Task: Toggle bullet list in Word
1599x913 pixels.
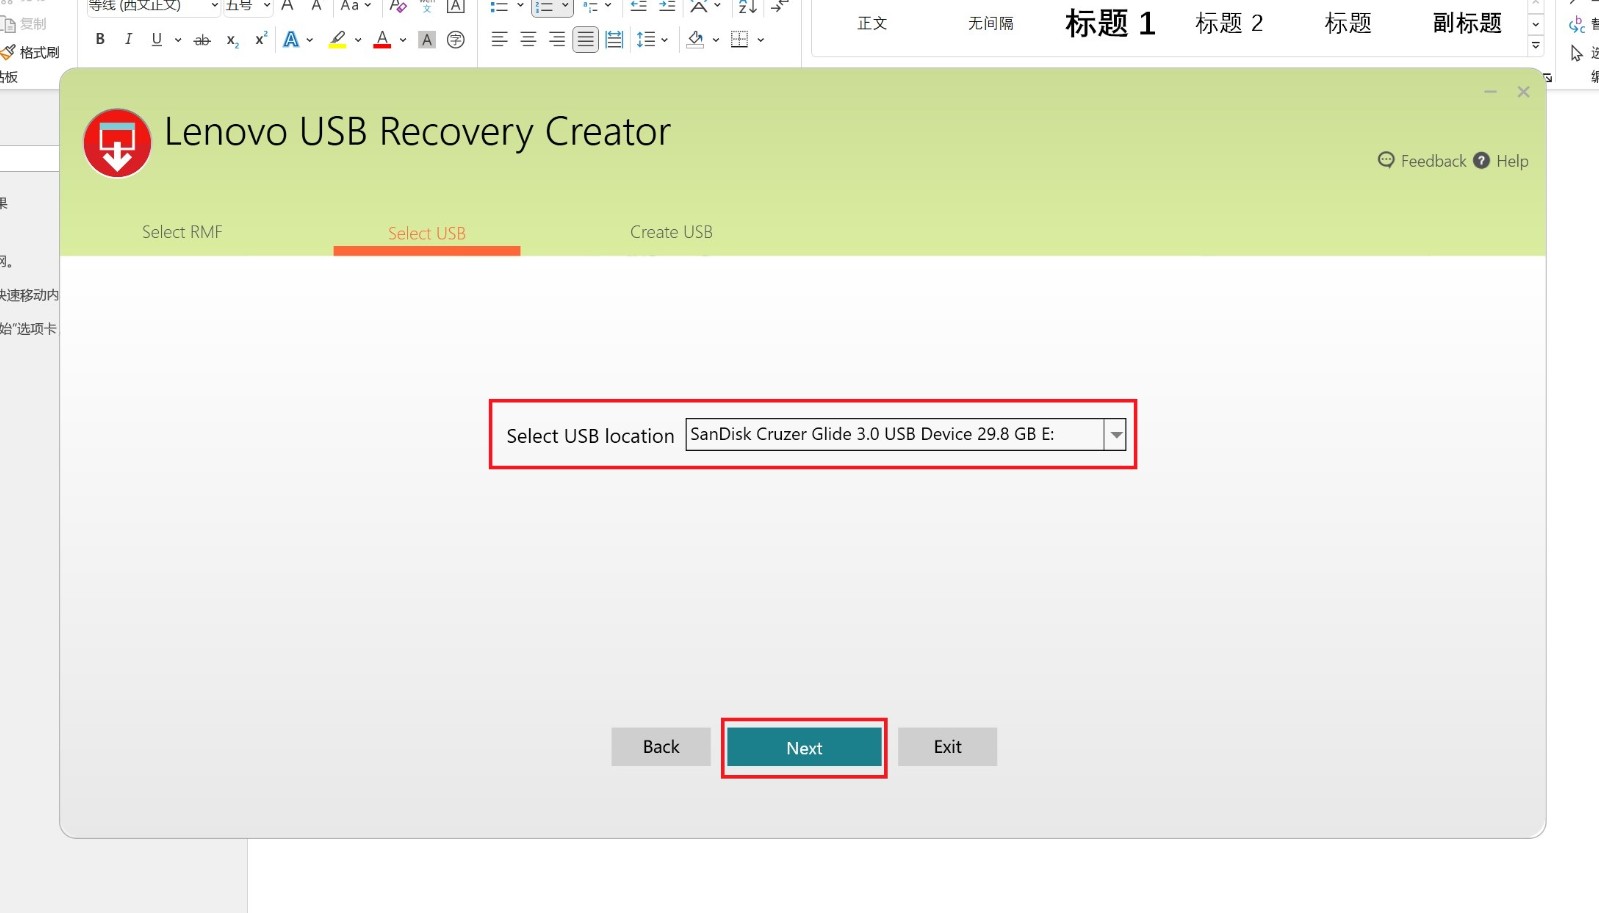Action: click(499, 6)
